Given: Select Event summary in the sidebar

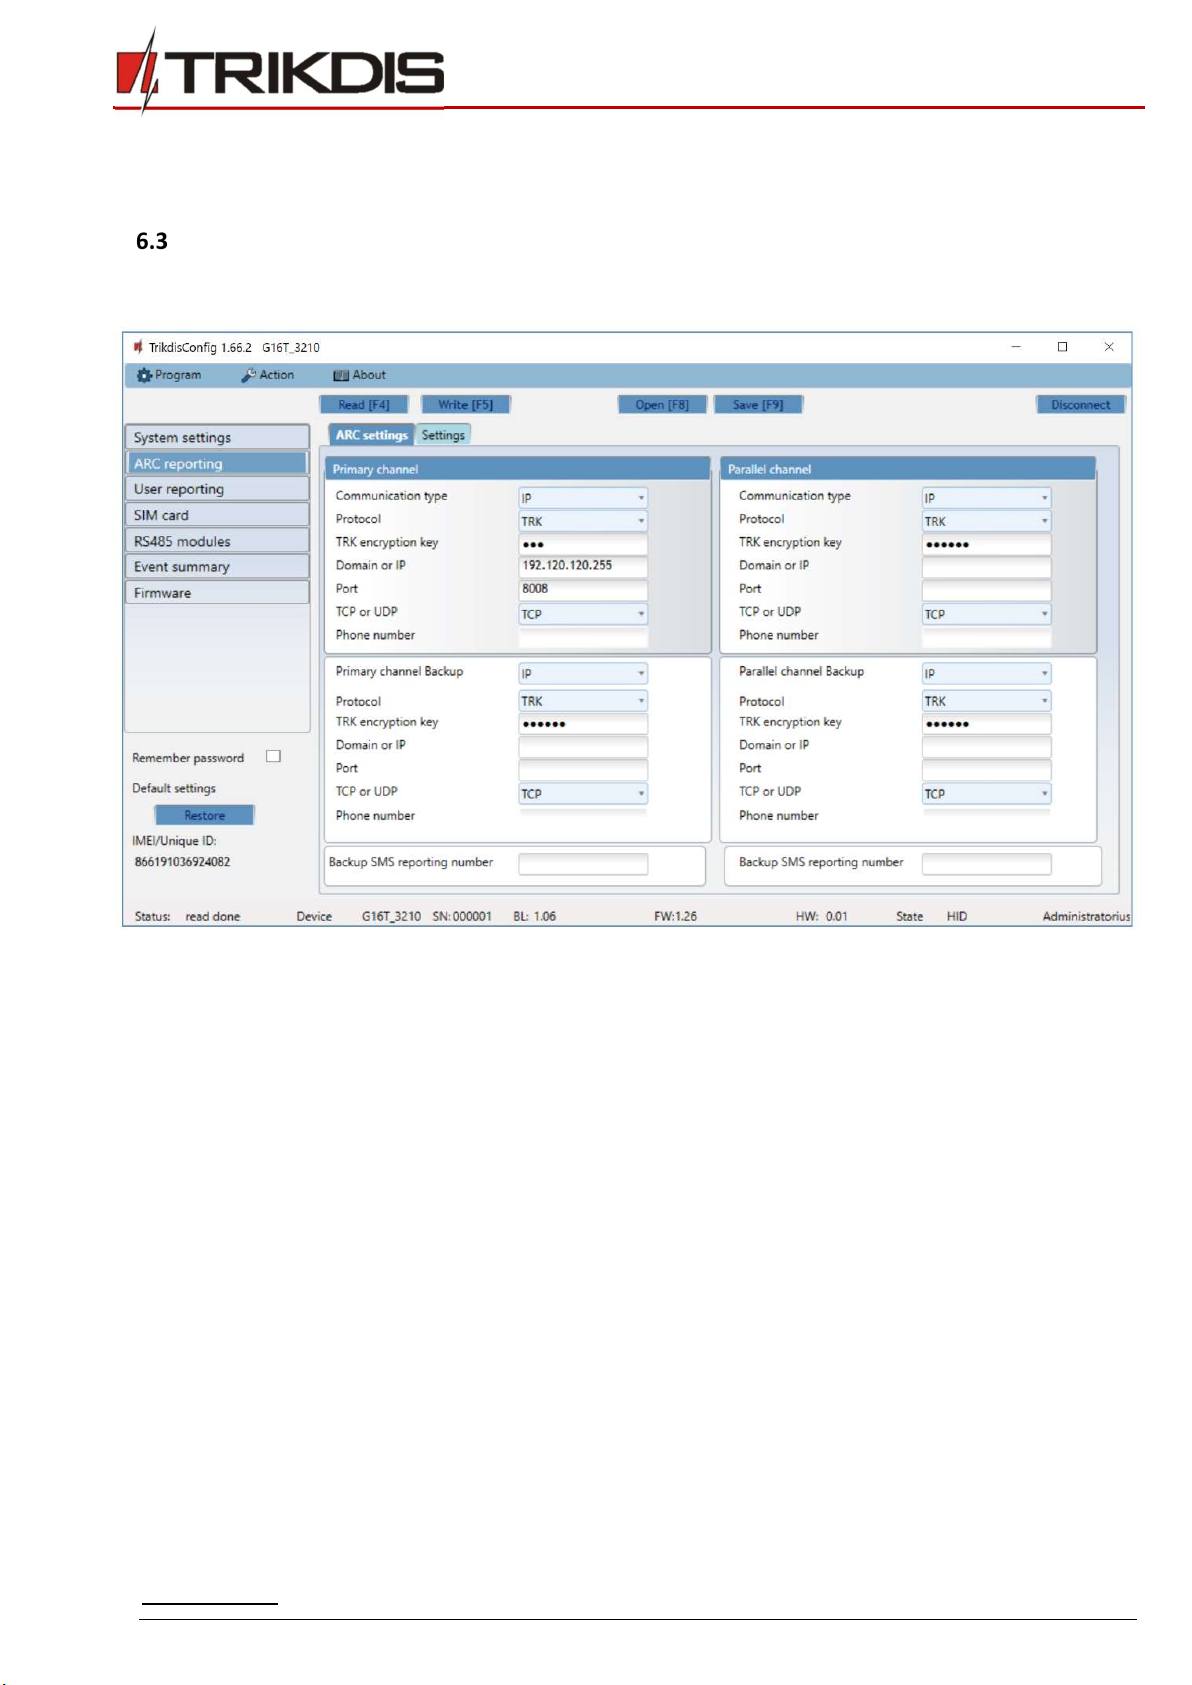Looking at the screenshot, I should 217,567.
